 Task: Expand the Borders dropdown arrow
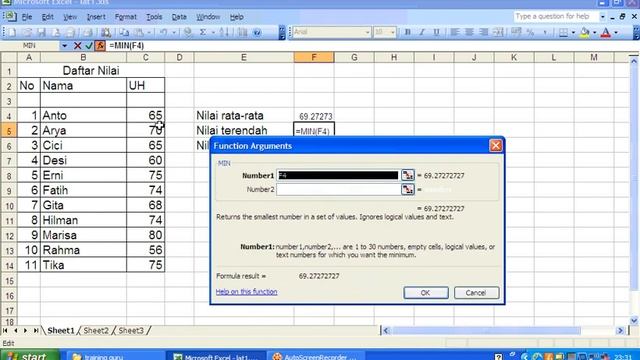[573, 32]
